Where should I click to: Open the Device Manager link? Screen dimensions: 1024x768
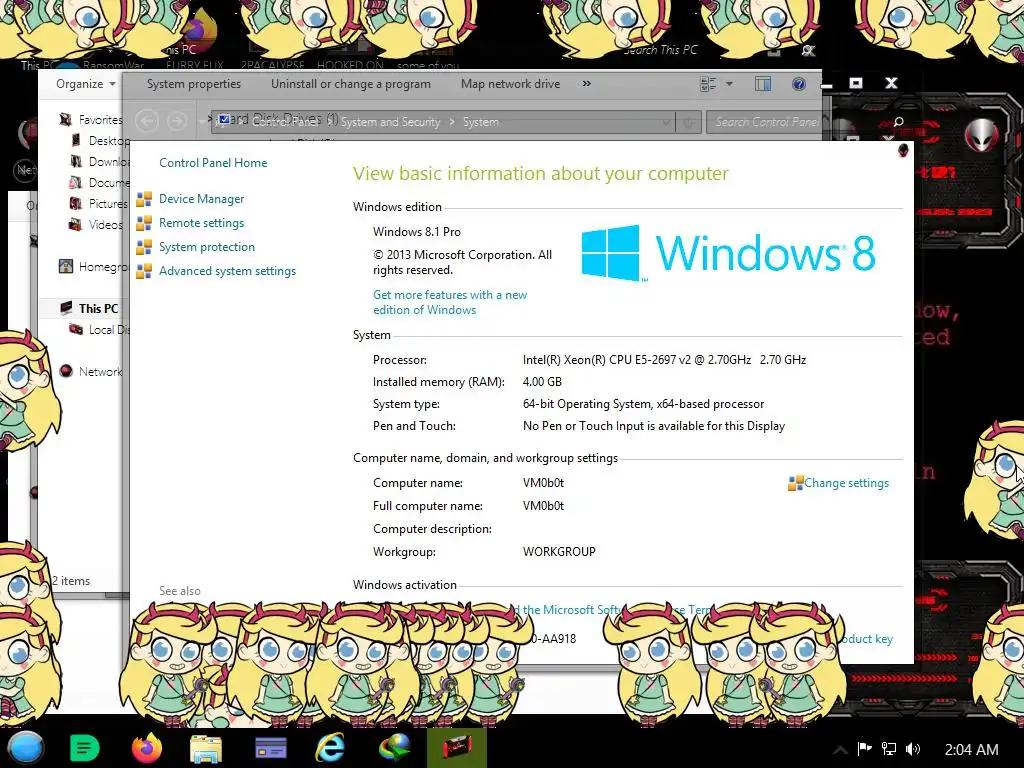(201, 199)
